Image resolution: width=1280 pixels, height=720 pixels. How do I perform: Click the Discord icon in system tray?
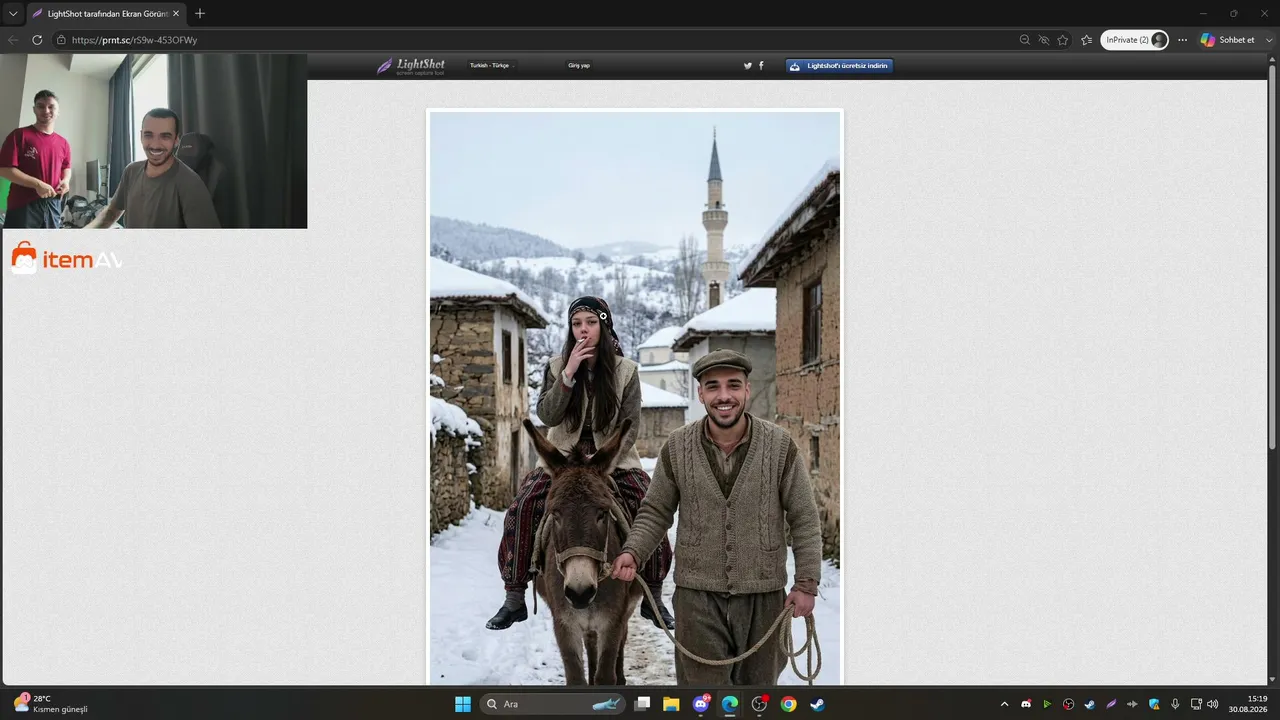[x=1026, y=704]
